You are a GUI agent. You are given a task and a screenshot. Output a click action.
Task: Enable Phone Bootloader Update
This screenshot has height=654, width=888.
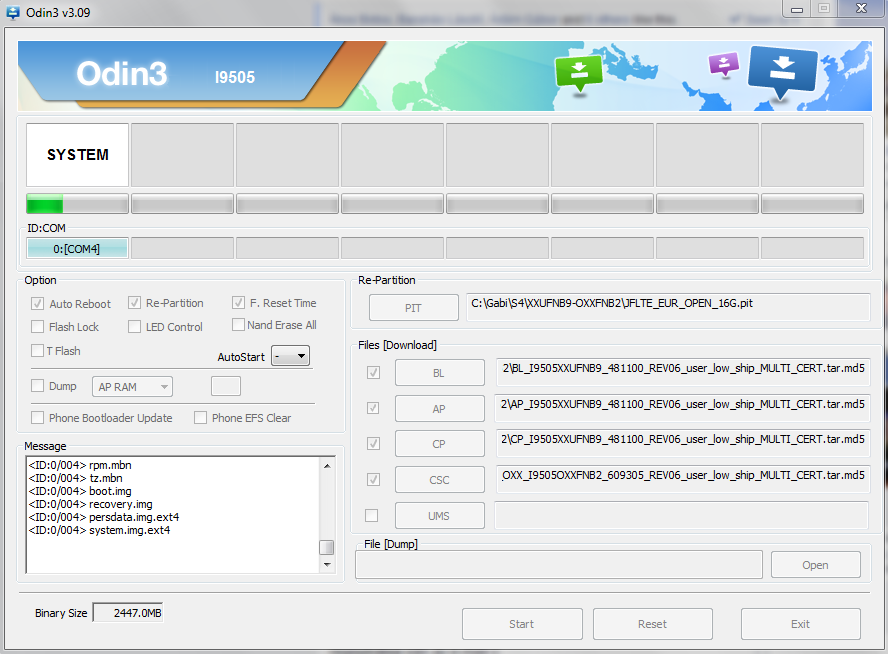pyautogui.click(x=37, y=417)
